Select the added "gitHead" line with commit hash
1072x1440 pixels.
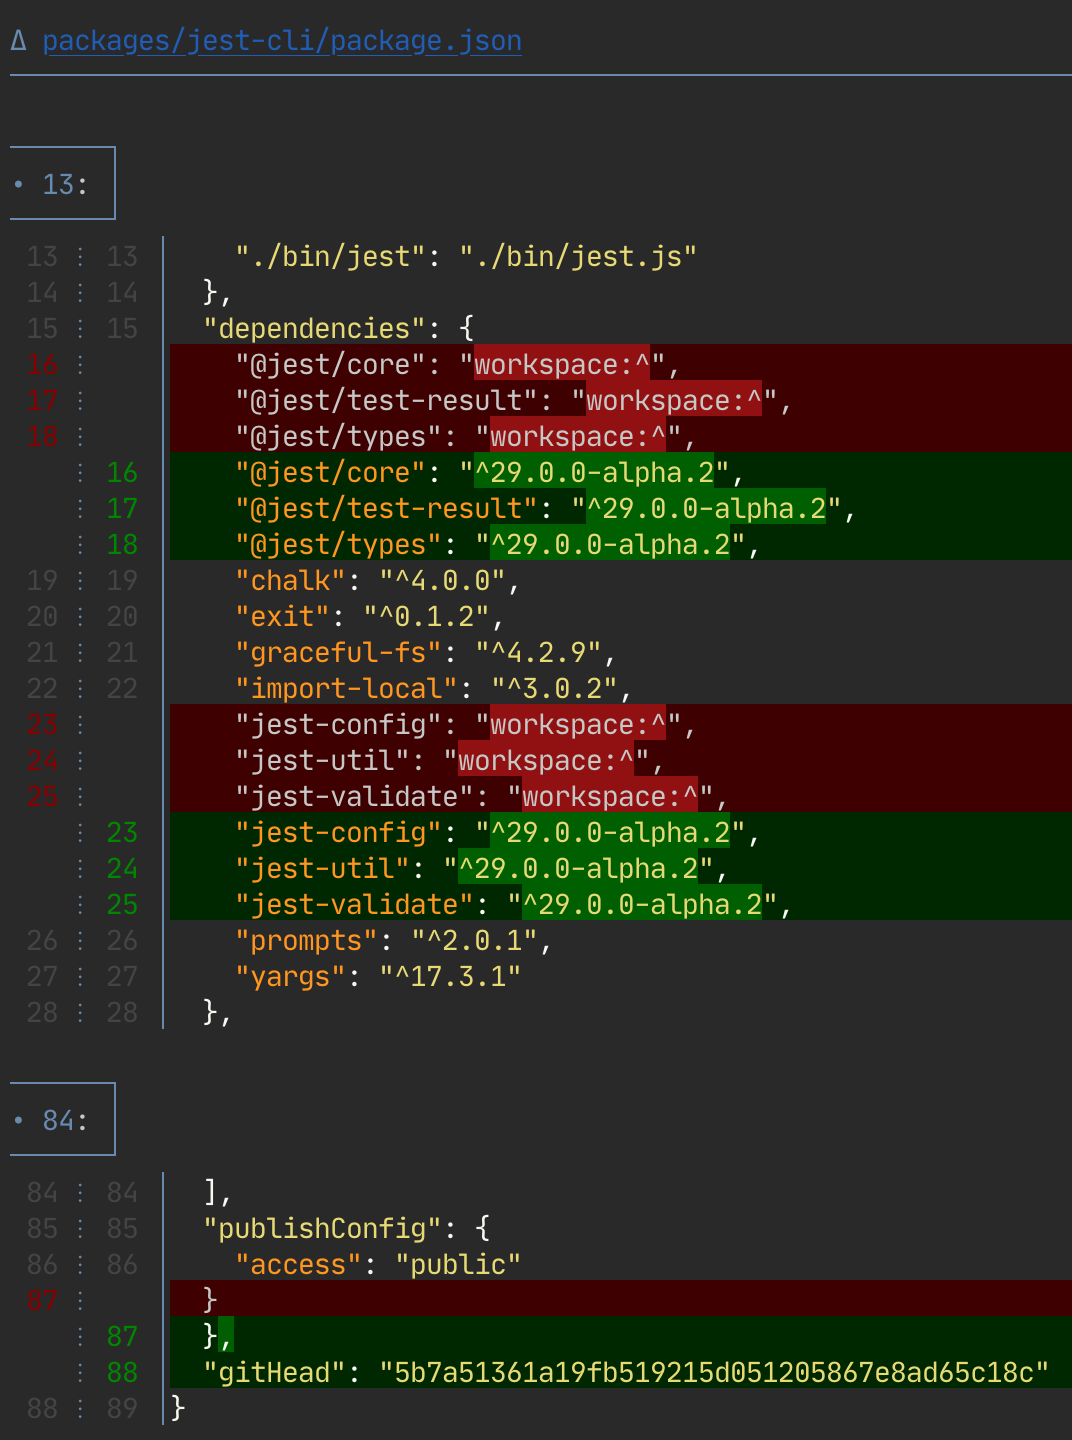point(621,1372)
